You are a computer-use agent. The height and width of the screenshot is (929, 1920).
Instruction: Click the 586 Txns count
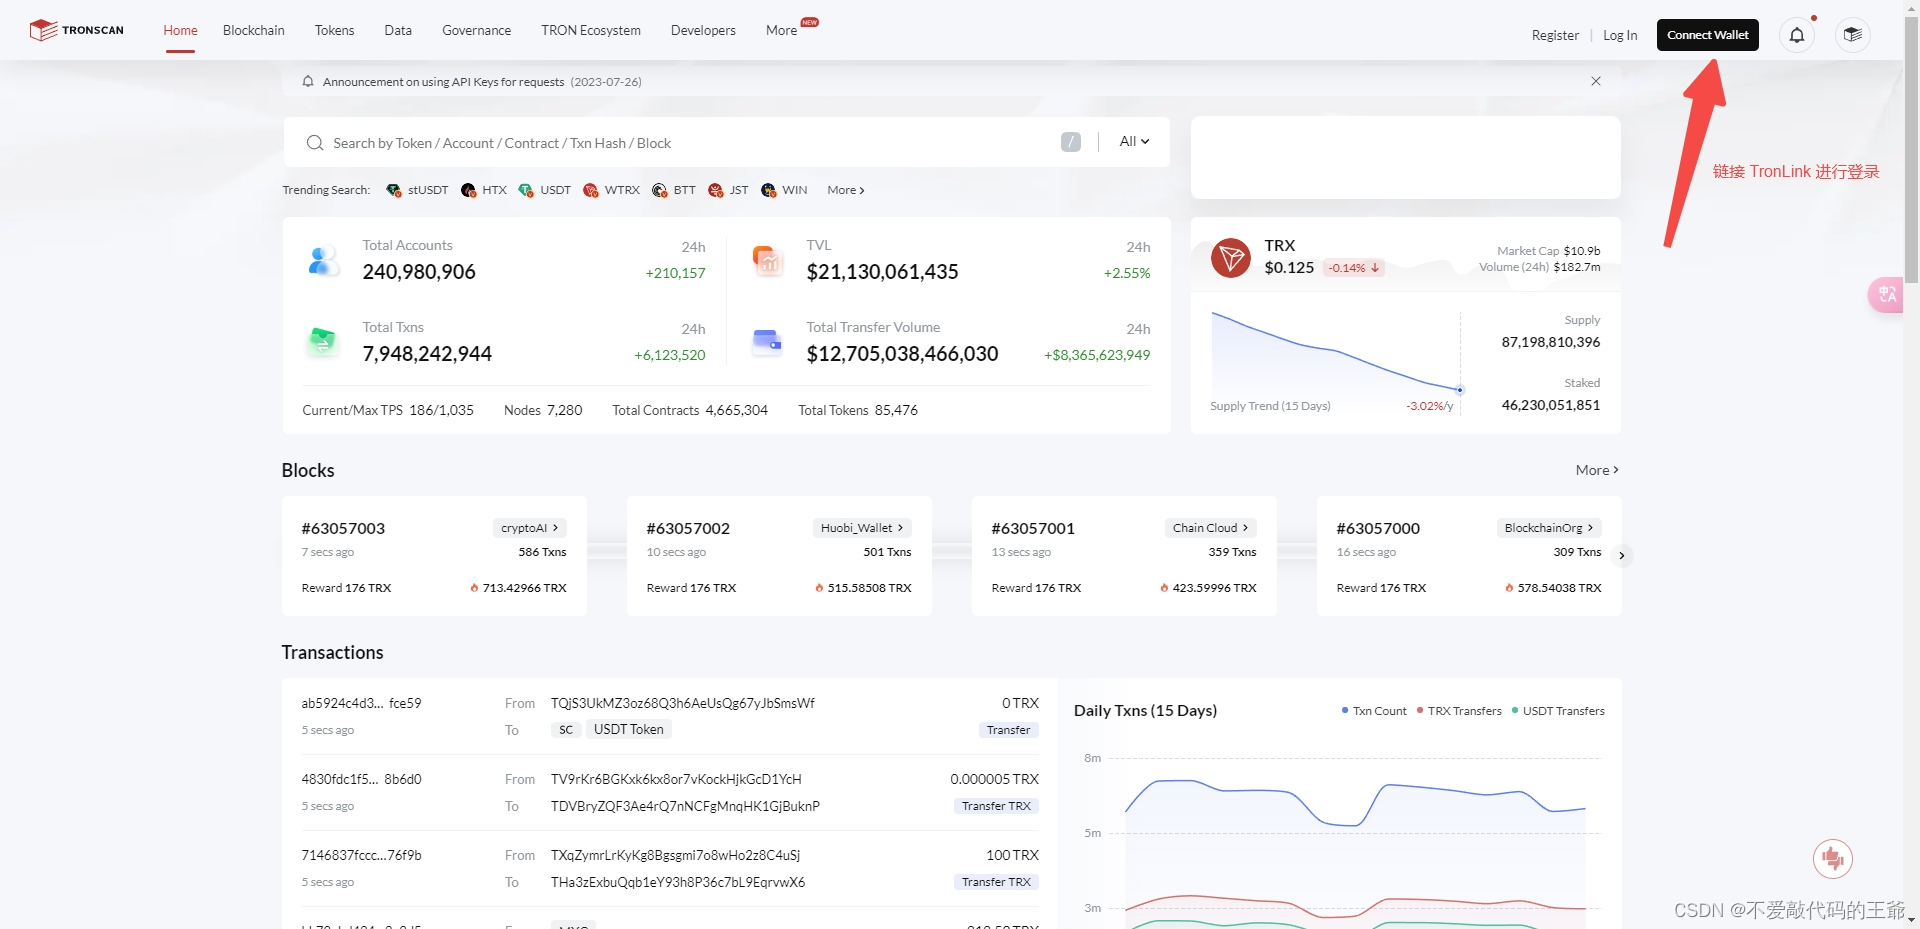(542, 552)
